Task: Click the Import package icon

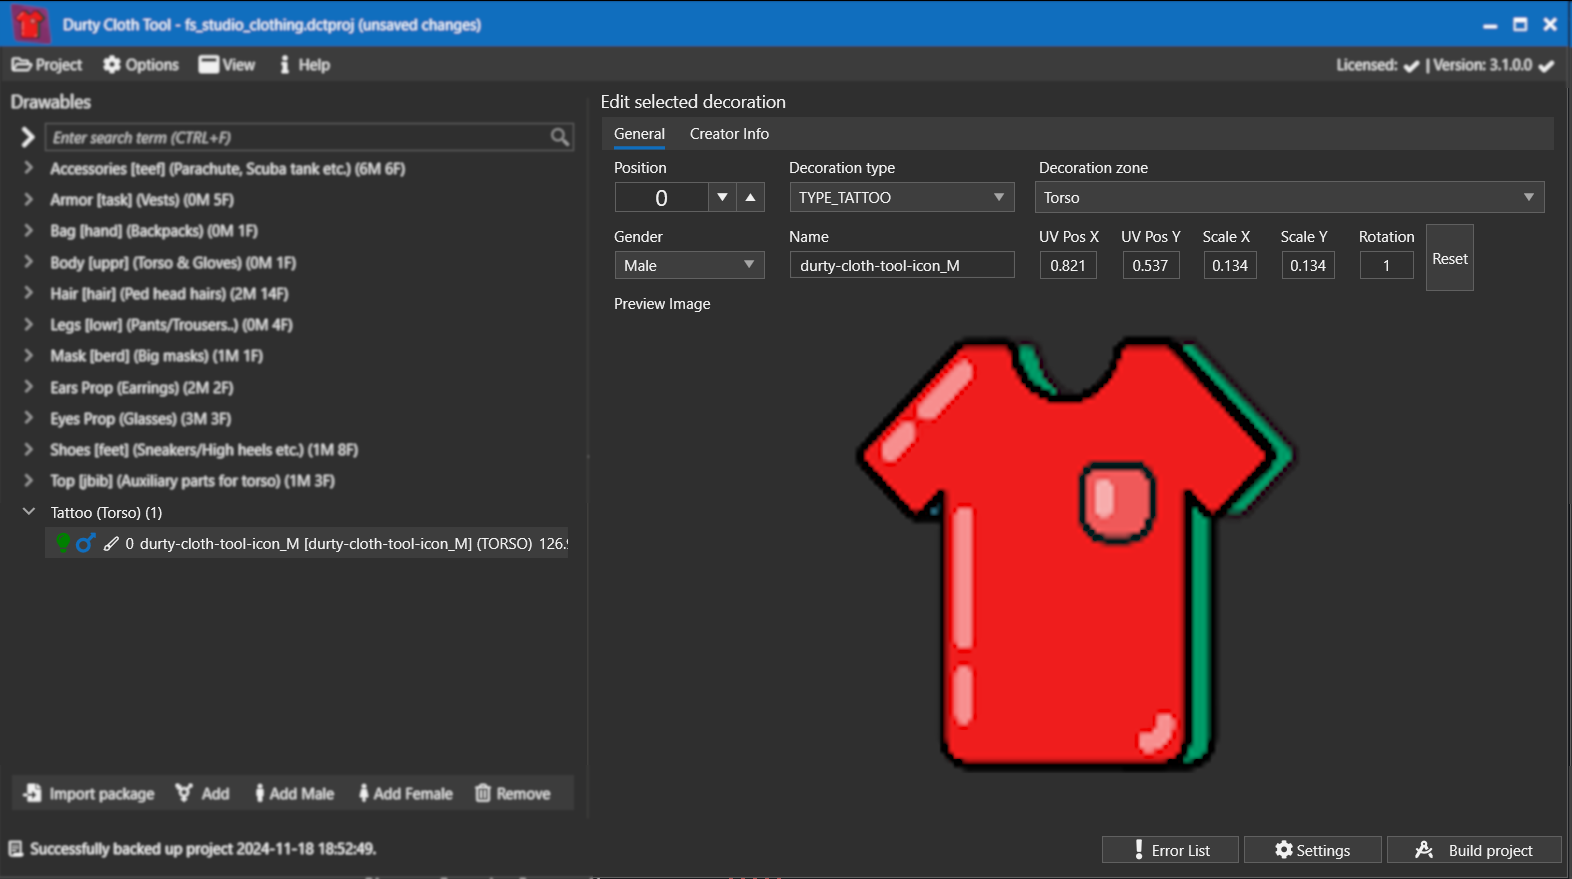Action: [x=33, y=793]
